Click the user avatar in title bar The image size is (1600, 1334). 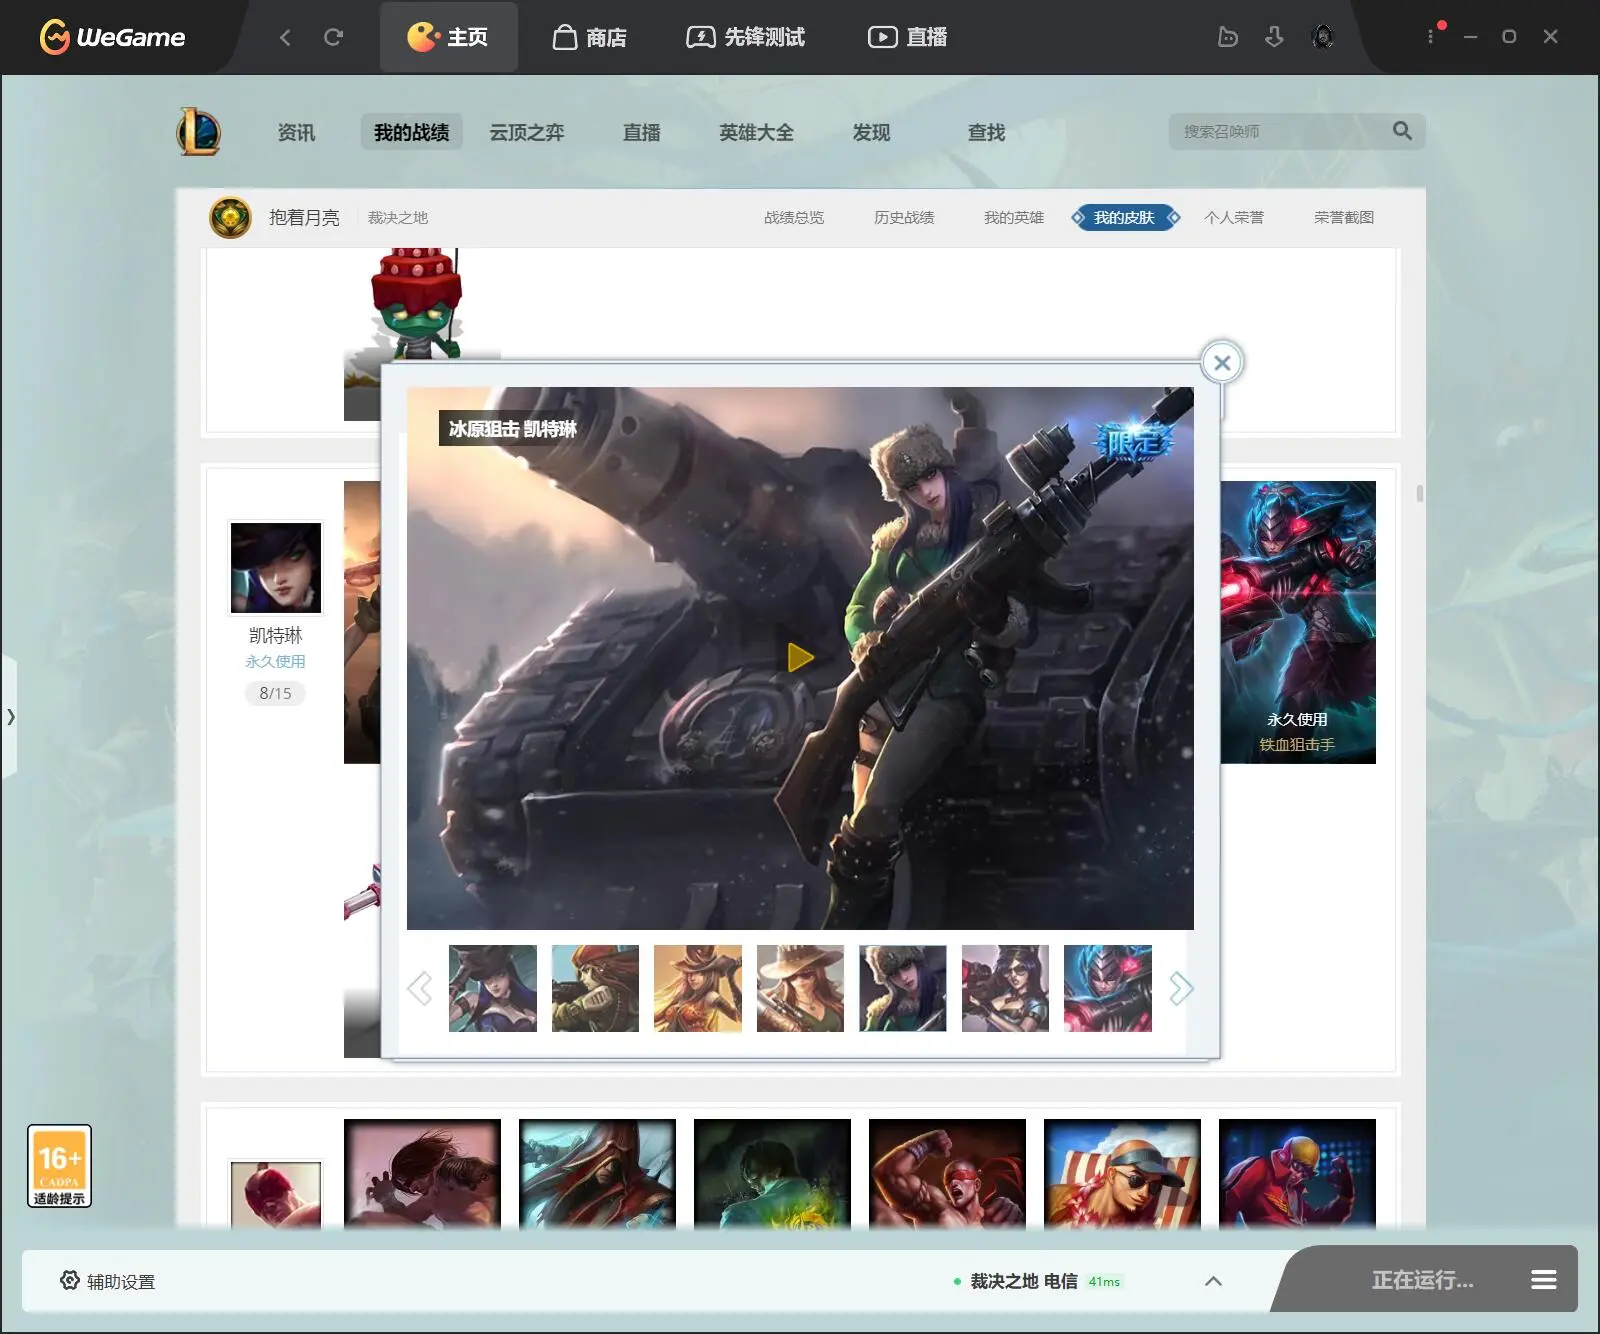coord(1322,37)
